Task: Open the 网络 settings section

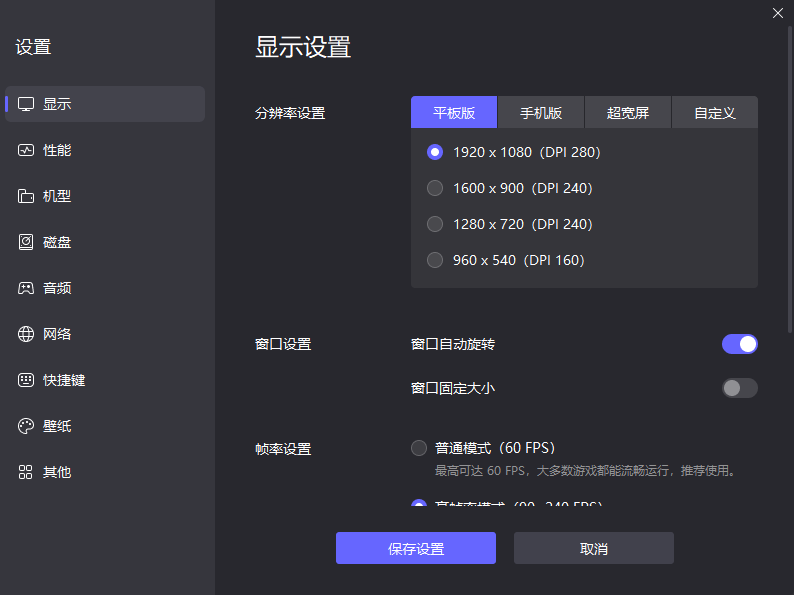Action: coord(105,334)
